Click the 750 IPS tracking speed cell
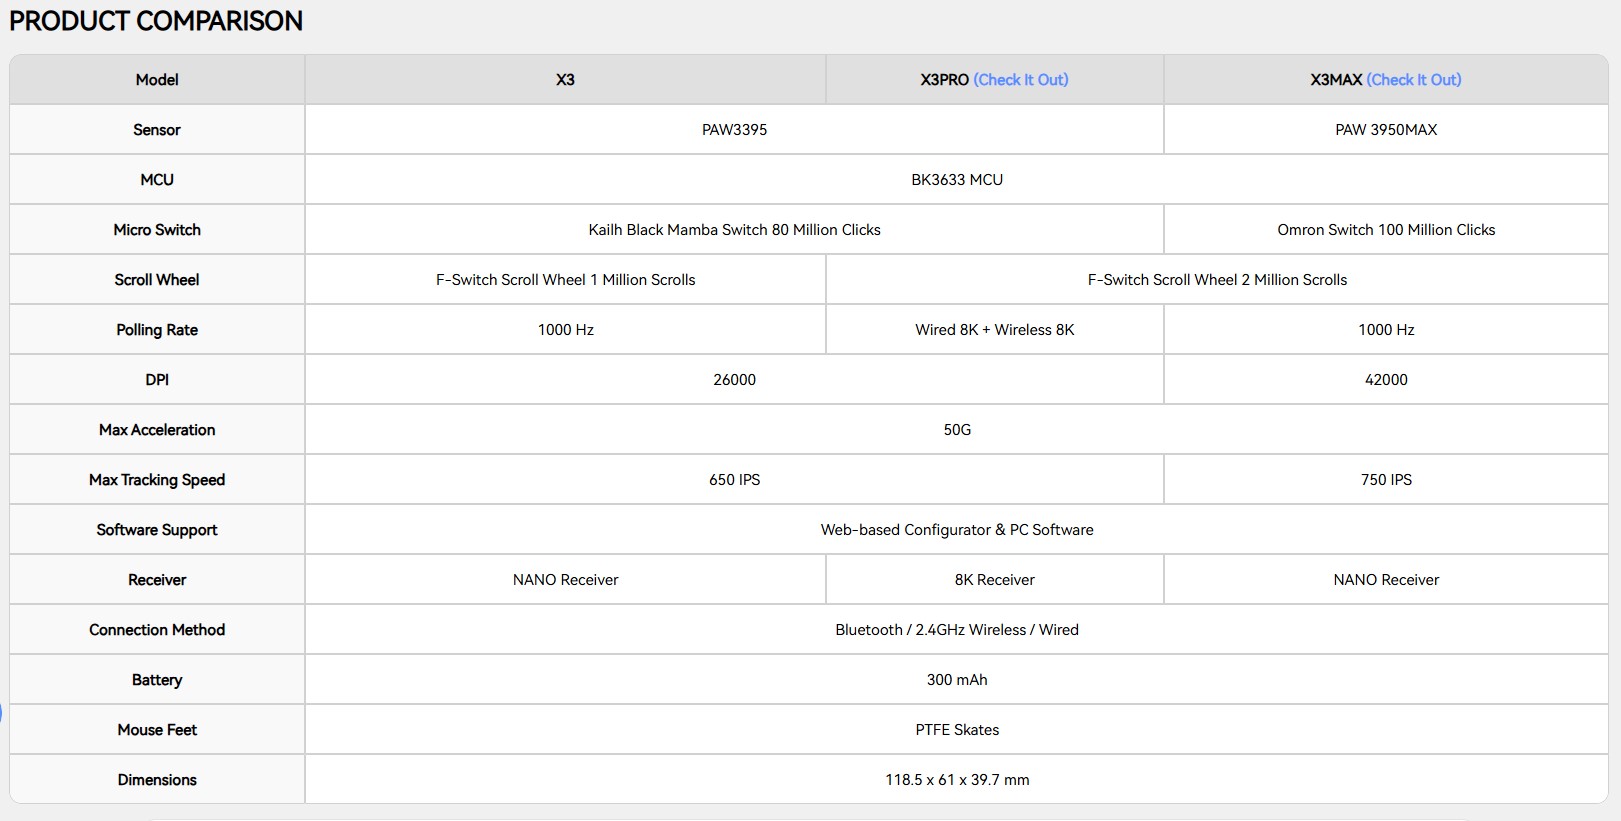1621x821 pixels. (x=1386, y=480)
